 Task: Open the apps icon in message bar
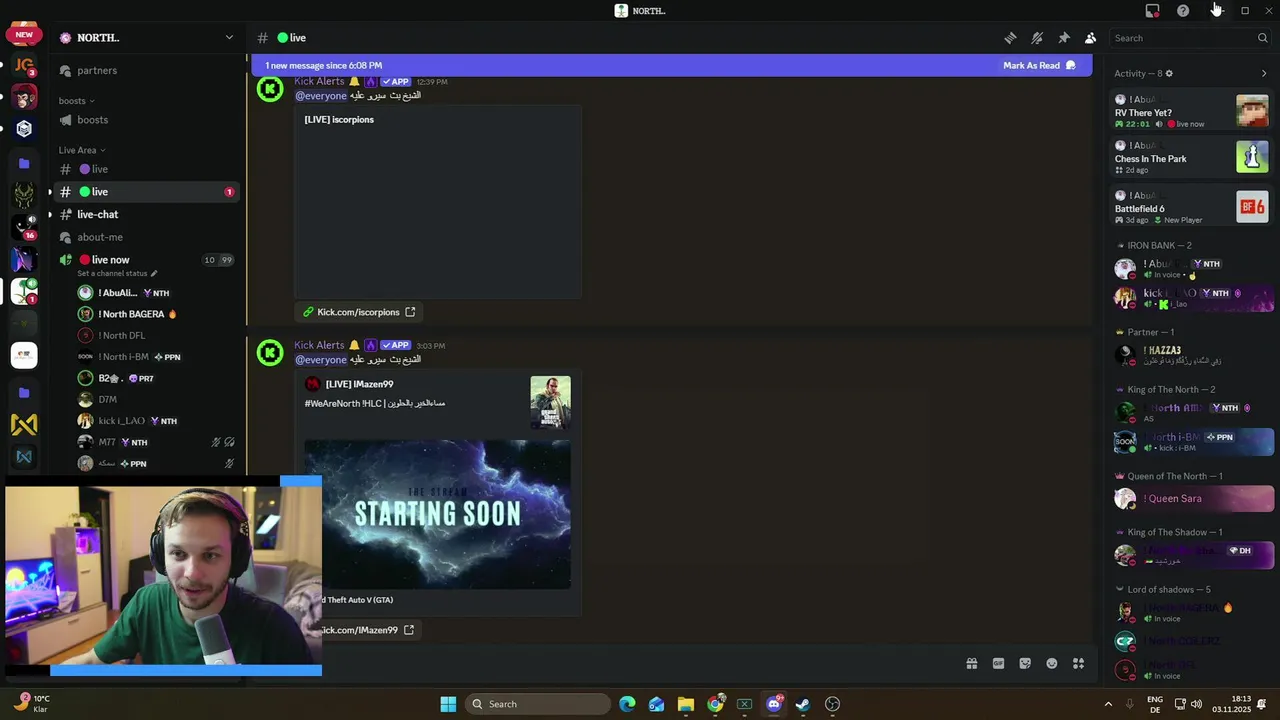(x=1078, y=664)
